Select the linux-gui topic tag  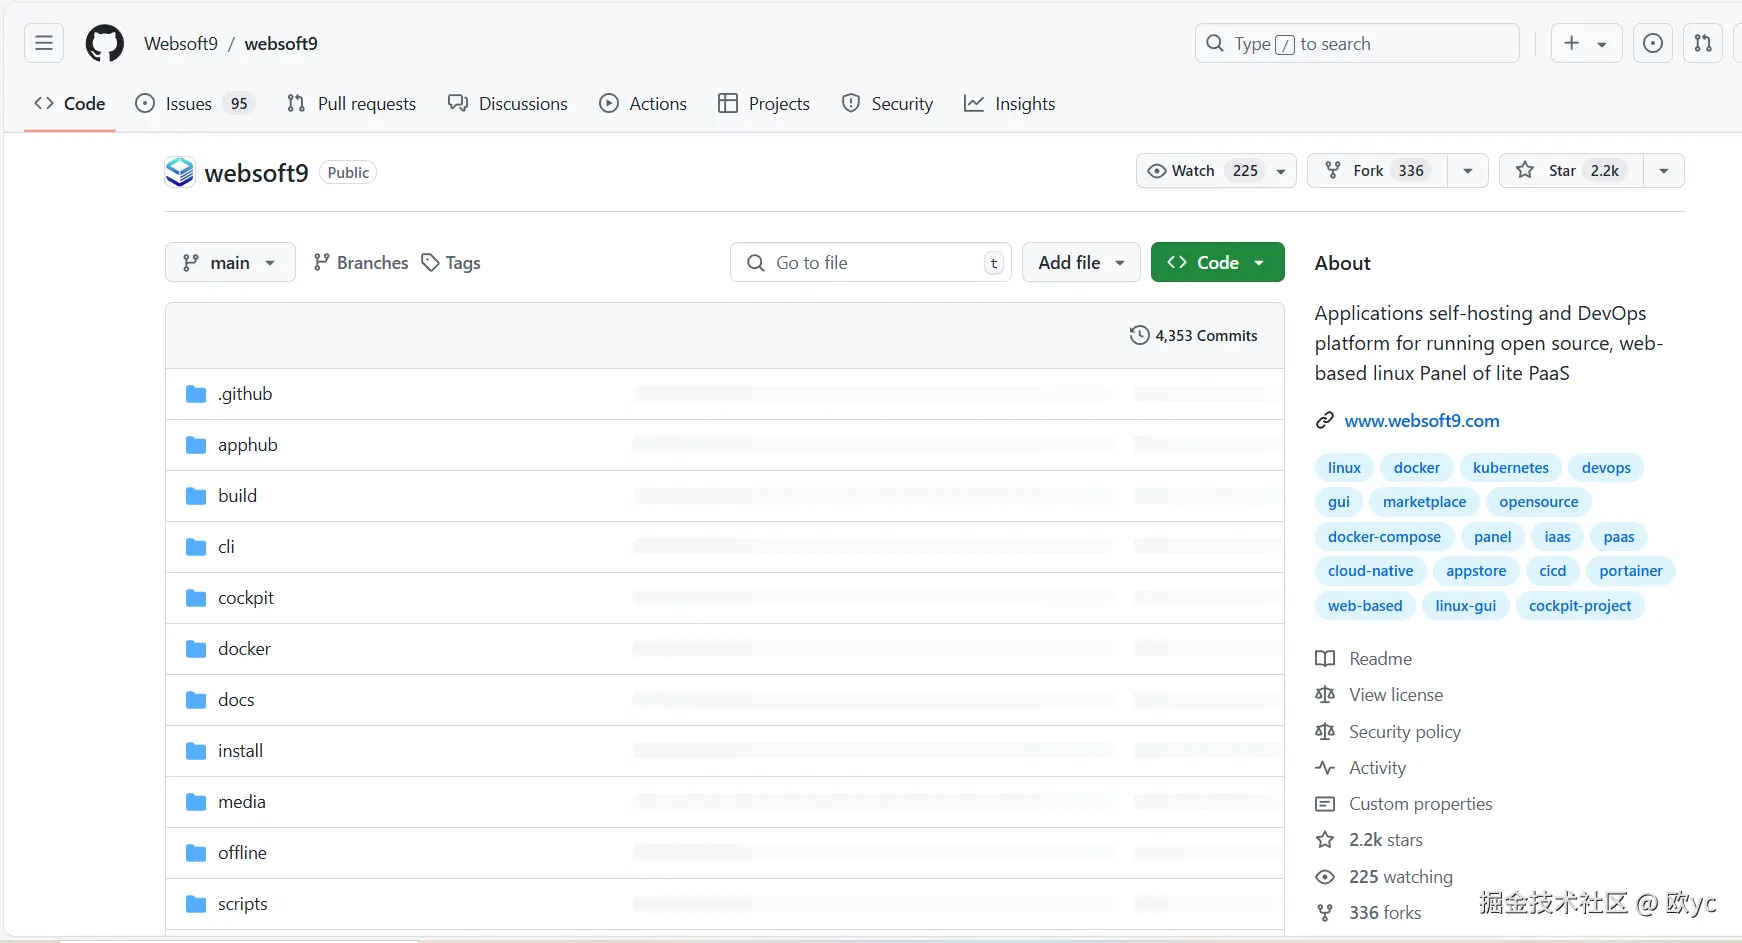point(1465,606)
